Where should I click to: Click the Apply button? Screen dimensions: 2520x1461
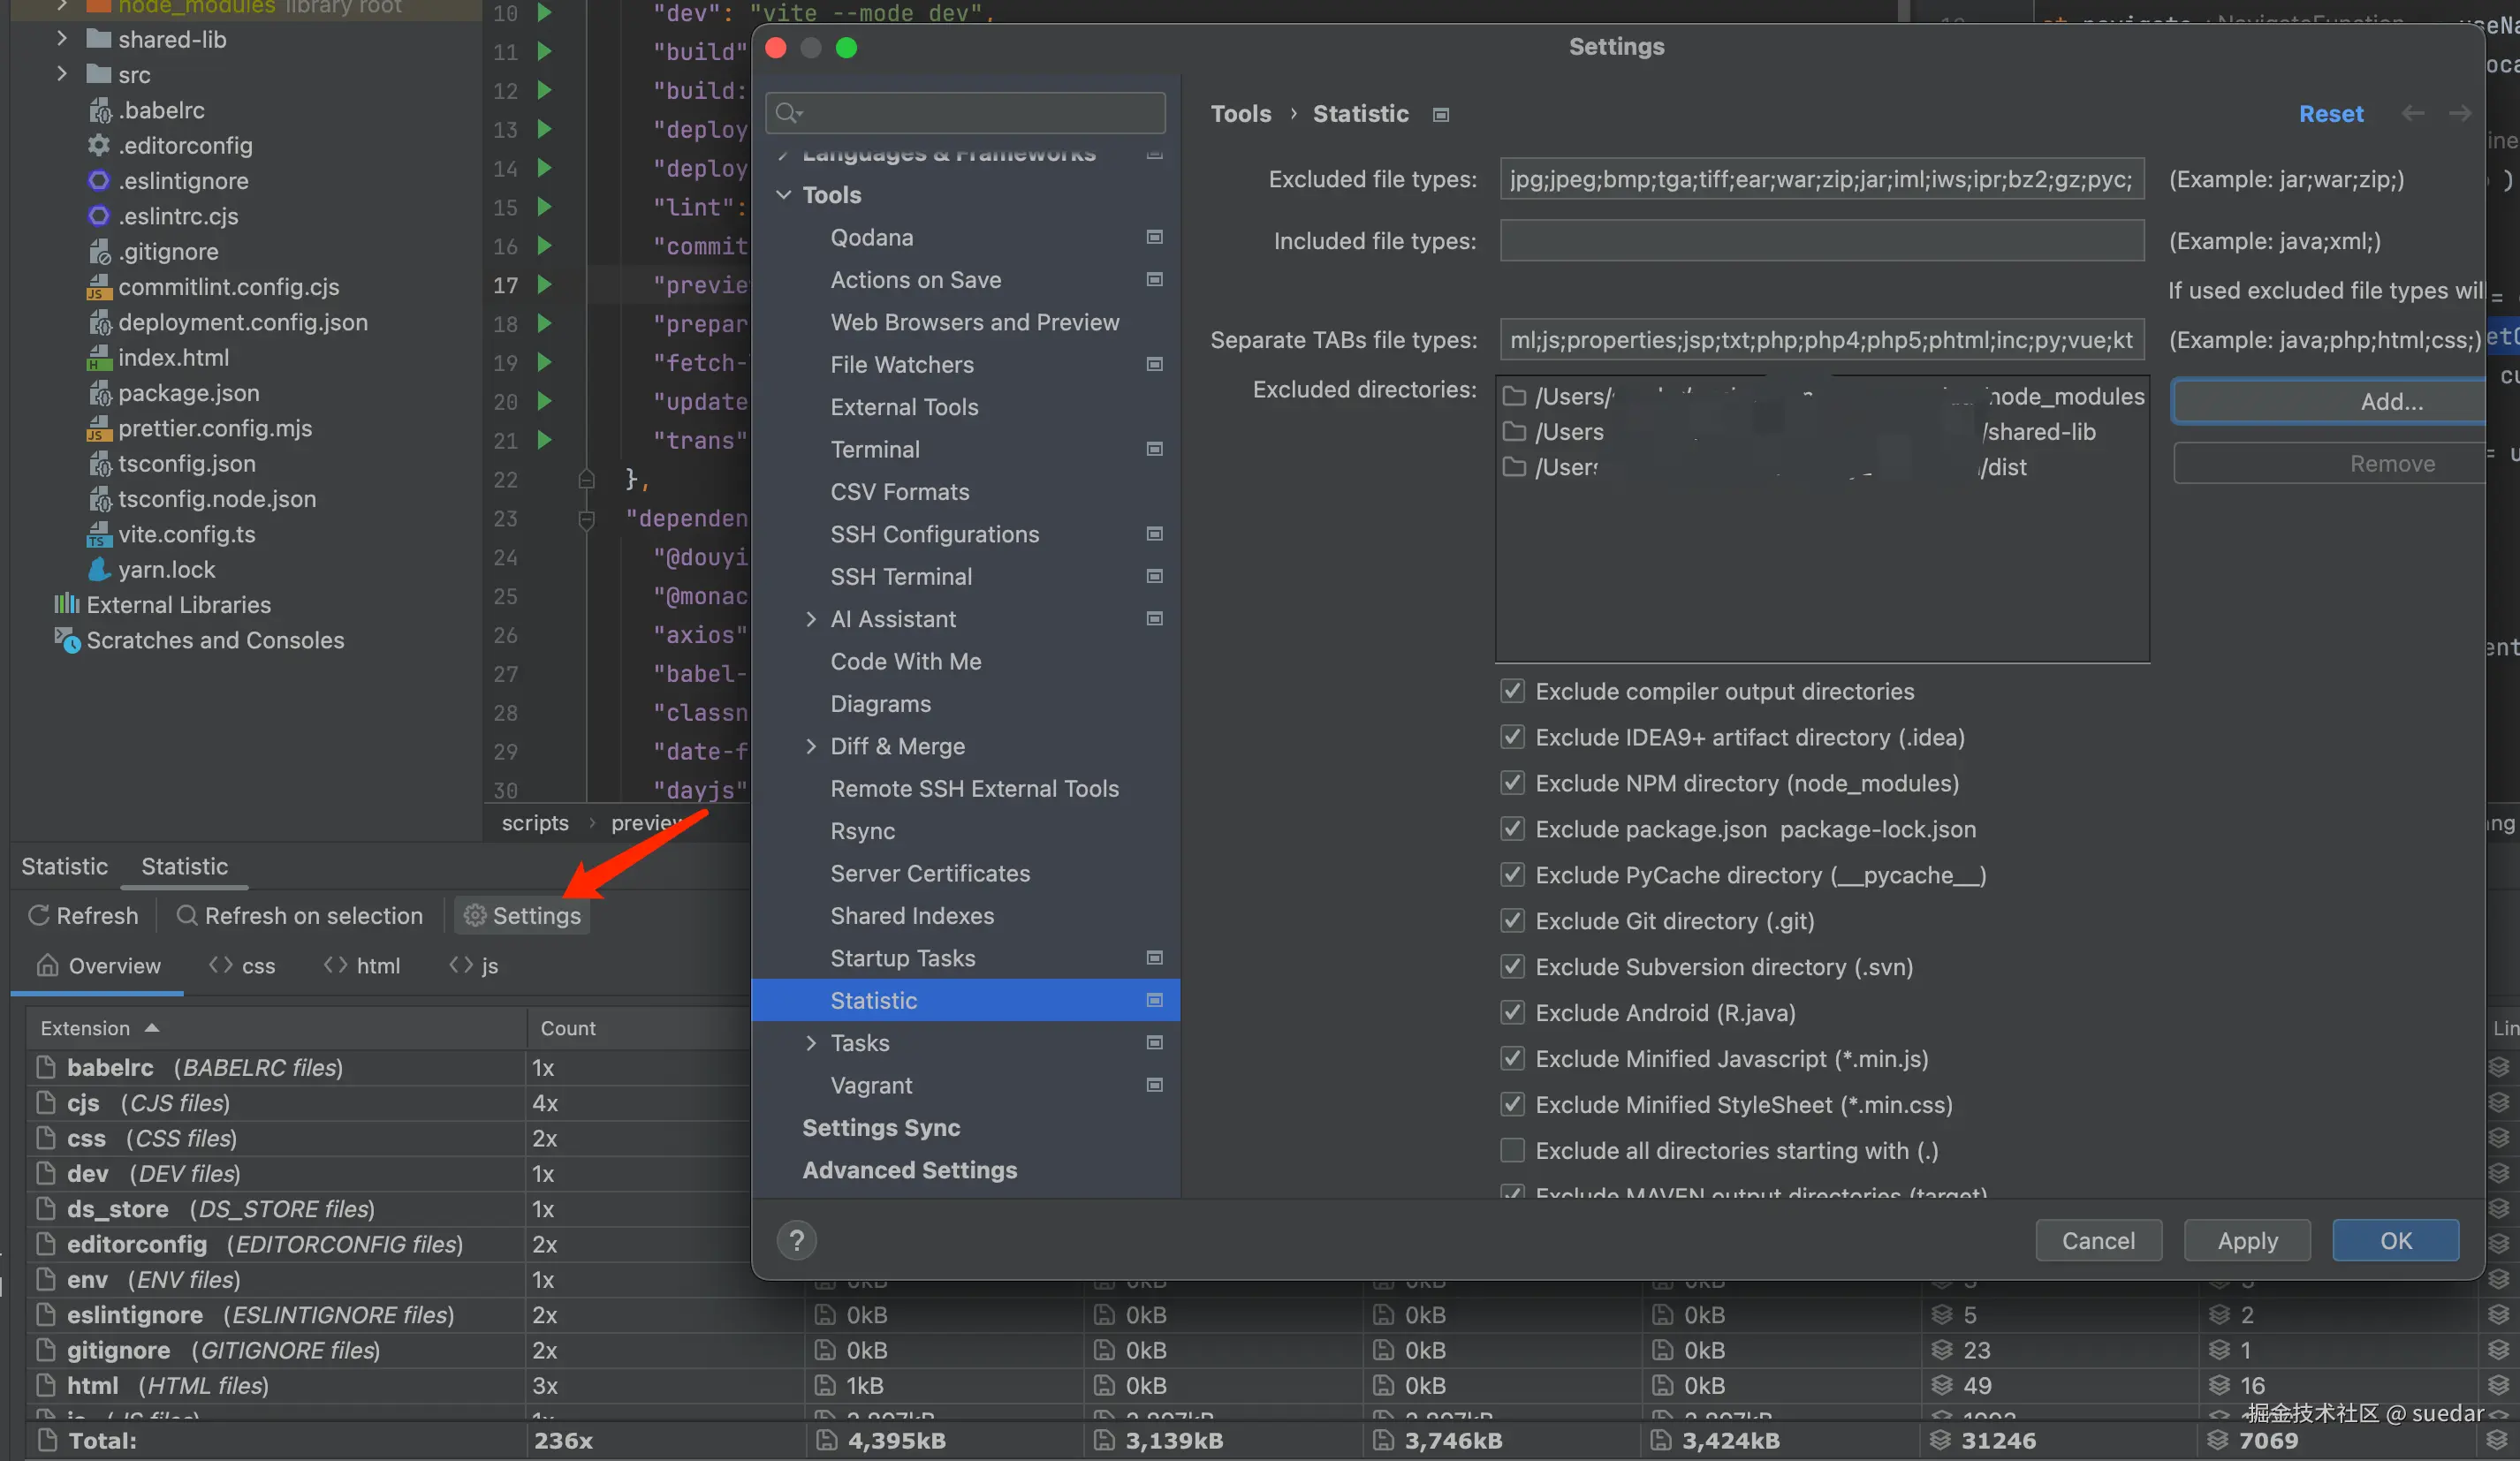[x=2246, y=1240]
